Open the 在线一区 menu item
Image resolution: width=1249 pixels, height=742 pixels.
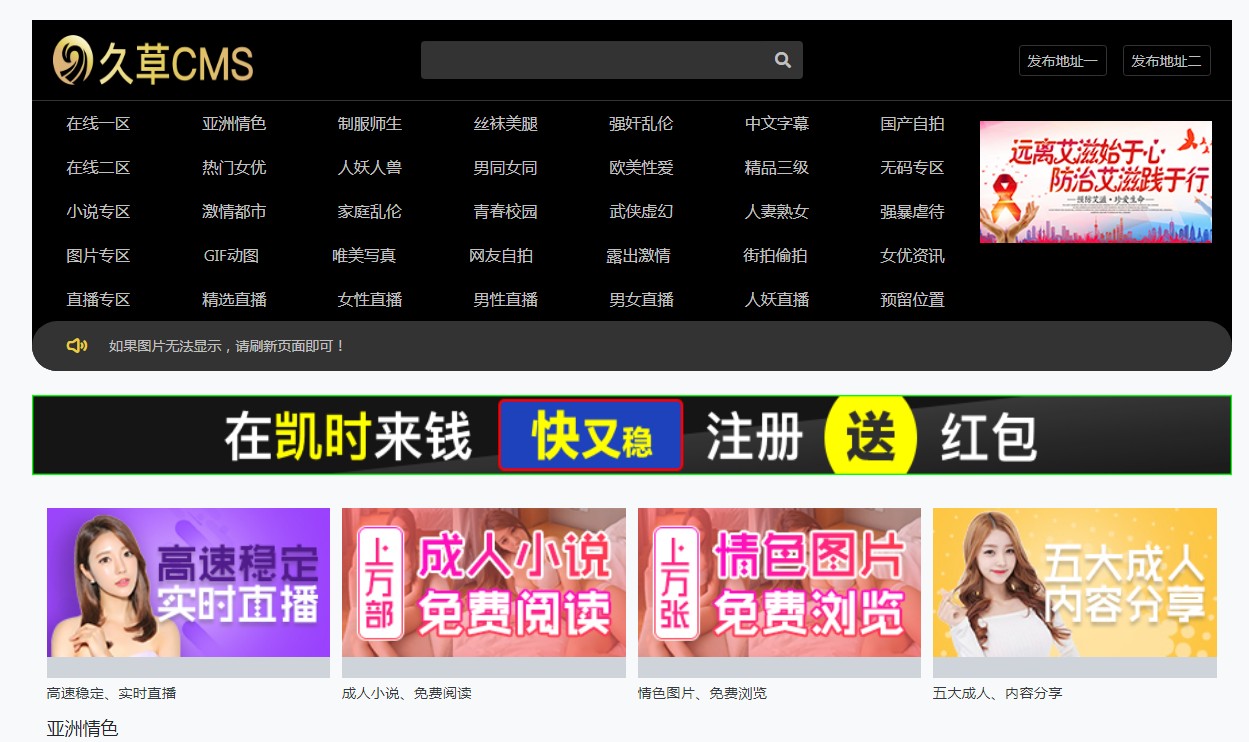pyautogui.click(x=97, y=123)
